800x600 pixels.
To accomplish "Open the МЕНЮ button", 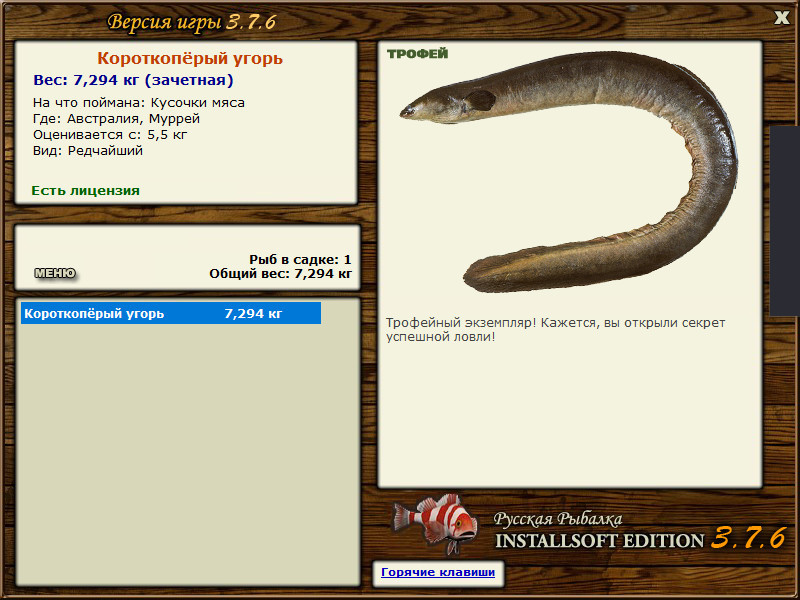I will (55, 273).
